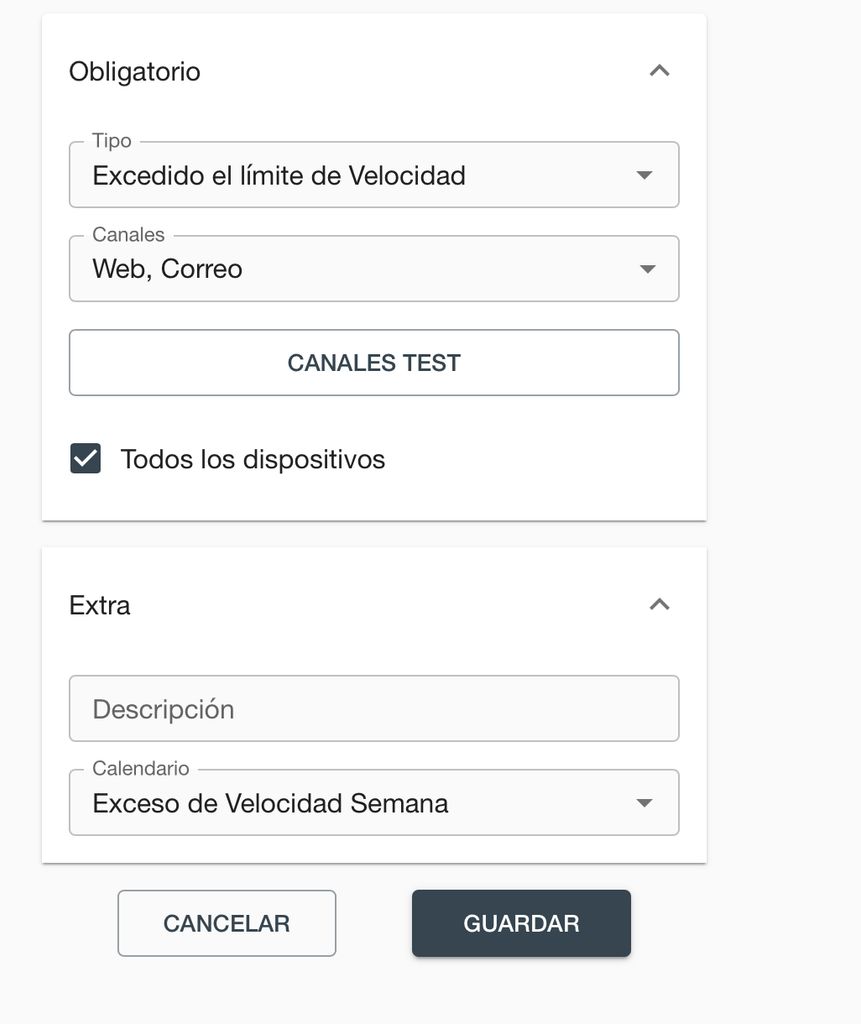The width and height of the screenshot is (861, 1024).
Task: Click the Calendario dropdown arrow icon
Action: tap(645, 803)
